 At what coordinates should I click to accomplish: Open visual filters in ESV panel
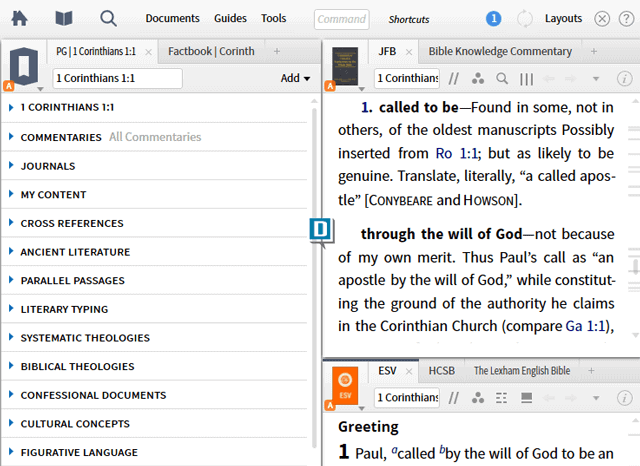coord(477,398)
